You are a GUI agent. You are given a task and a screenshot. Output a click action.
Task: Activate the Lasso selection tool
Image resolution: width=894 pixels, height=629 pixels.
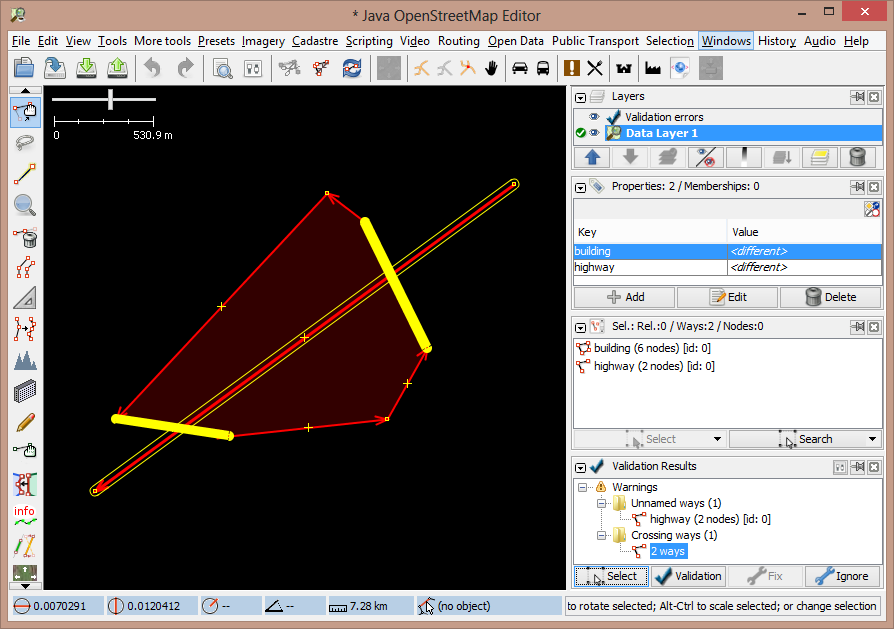[26, 144]
